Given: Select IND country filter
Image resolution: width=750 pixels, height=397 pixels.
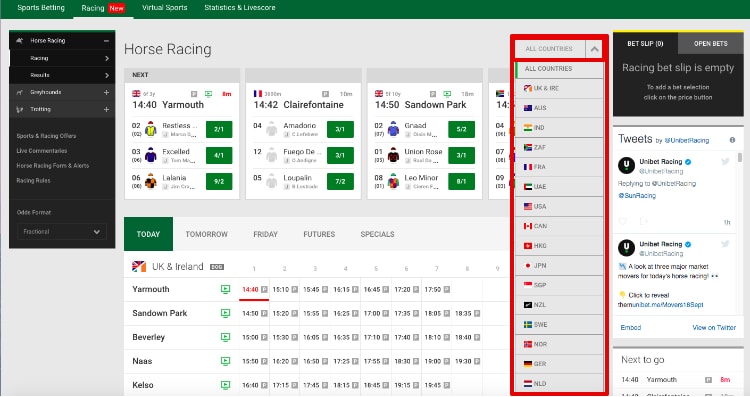Looking at the screenshot, I should [x=559, y=128].
